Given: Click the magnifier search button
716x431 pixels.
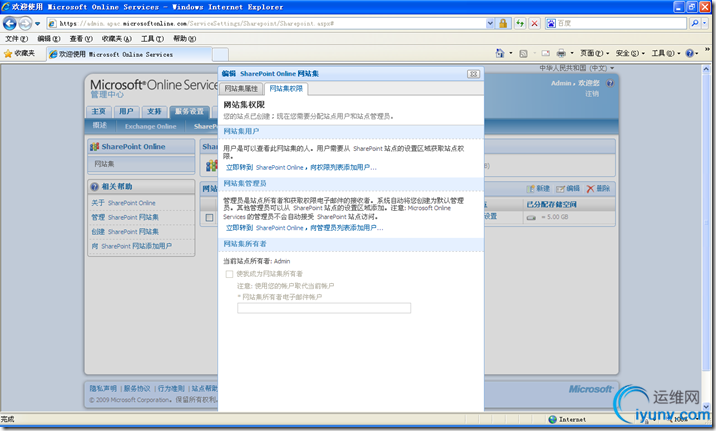Looking at the screenshot, I should click(x=694, y=23).
